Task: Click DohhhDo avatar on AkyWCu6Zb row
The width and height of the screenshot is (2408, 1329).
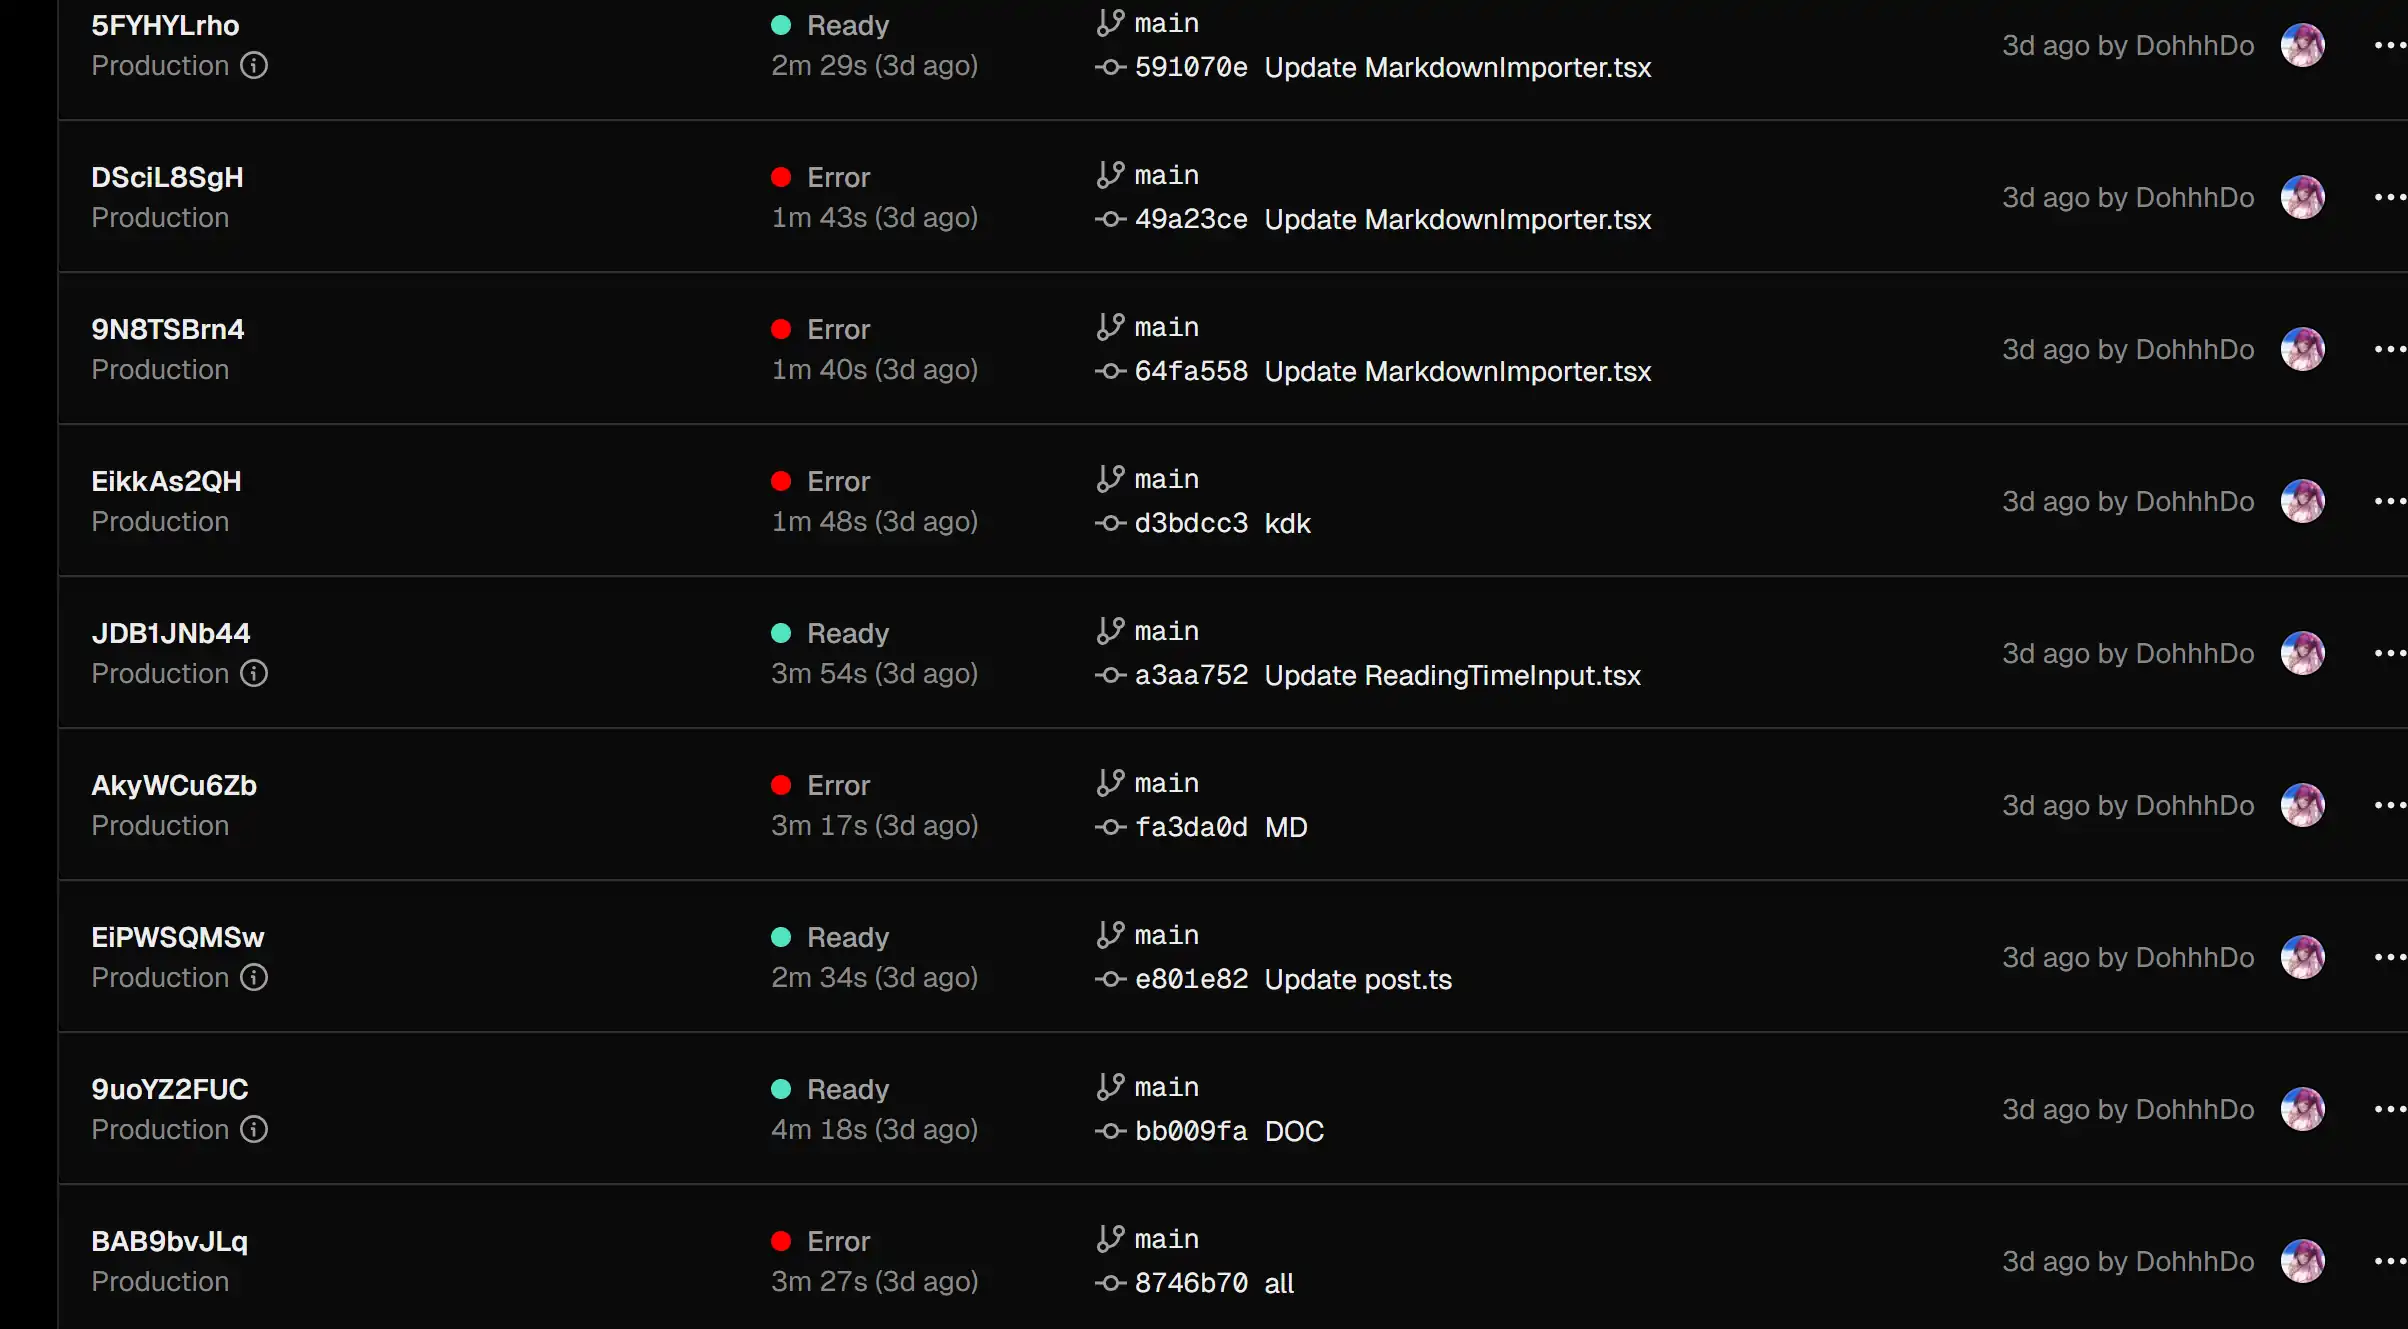Action: [x=2302, y=805]
